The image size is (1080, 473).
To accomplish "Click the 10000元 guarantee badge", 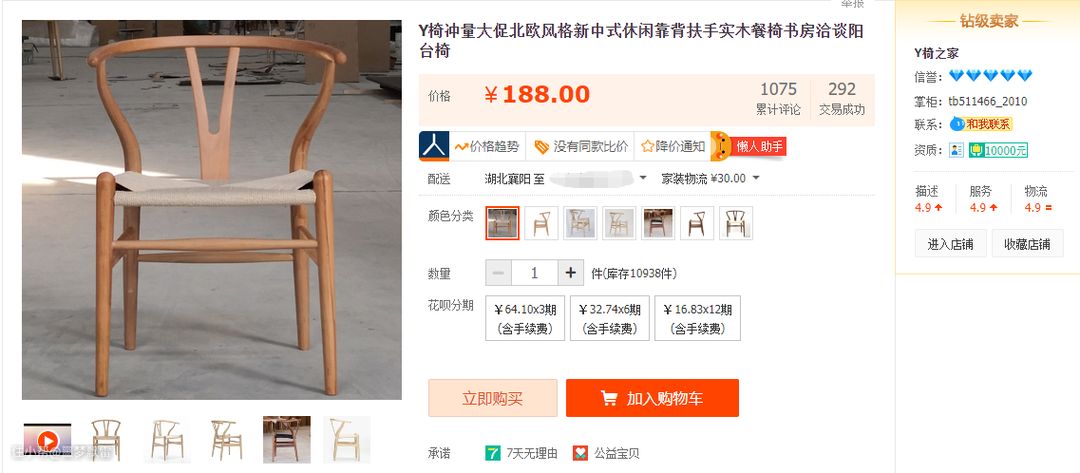I will click(x=998, y=150).
